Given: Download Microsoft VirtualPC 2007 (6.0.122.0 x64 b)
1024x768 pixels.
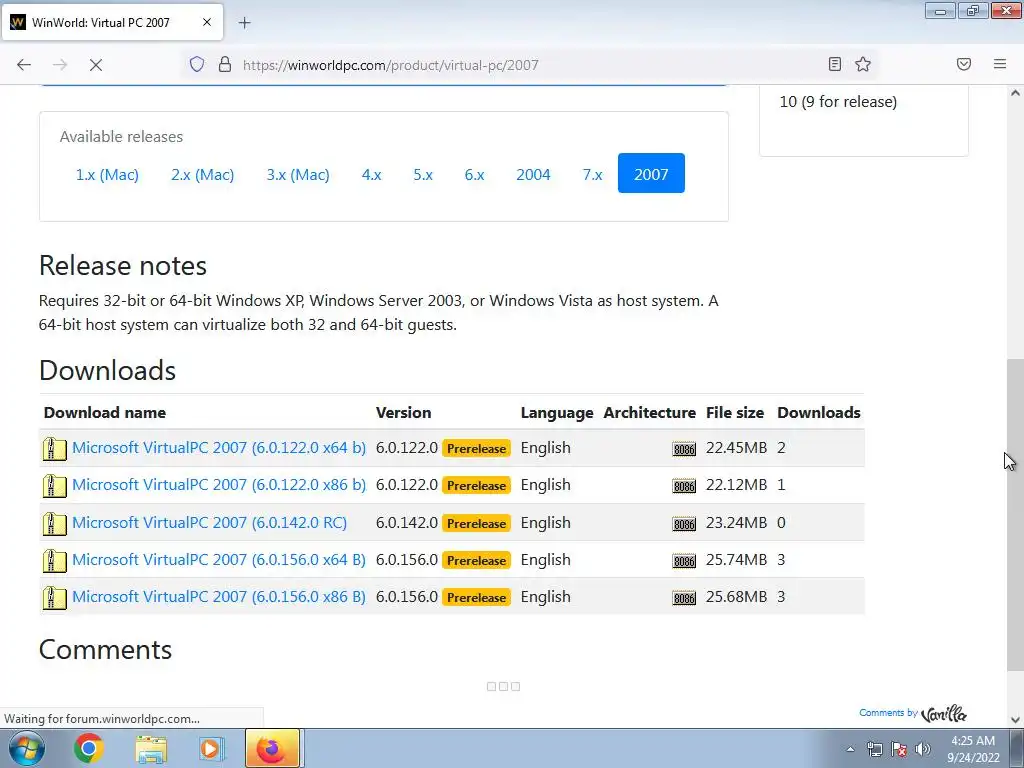Looking at the screenshot, I should (219, 448).
